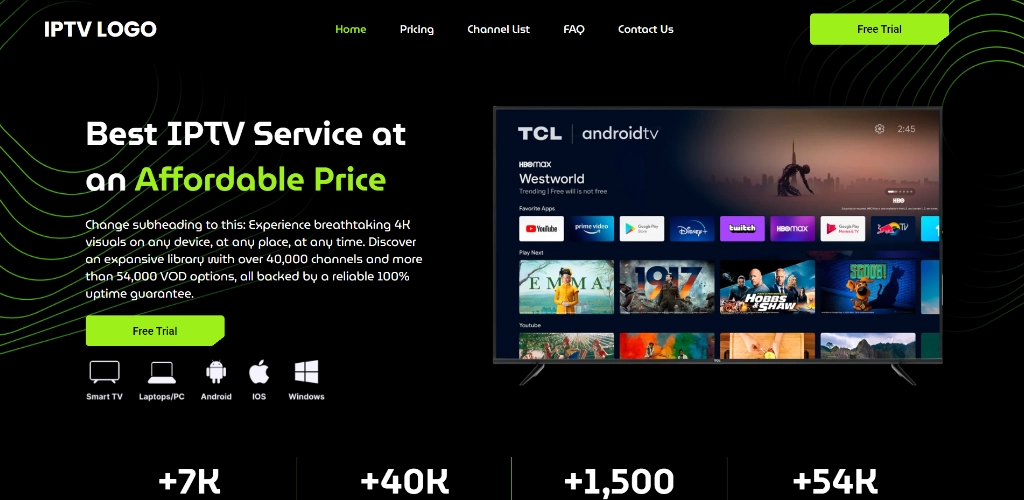Click the YouTube app tile
This screenshot has height=500, width=1024.
tap(541, 228)
